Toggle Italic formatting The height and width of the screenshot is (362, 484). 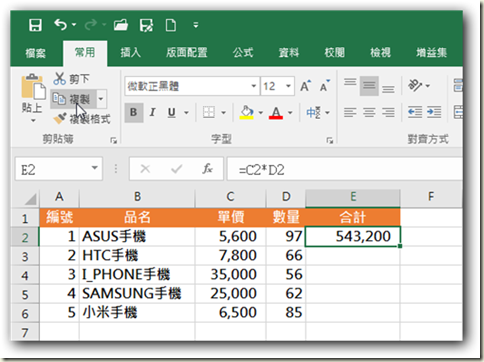pos(152,112)
